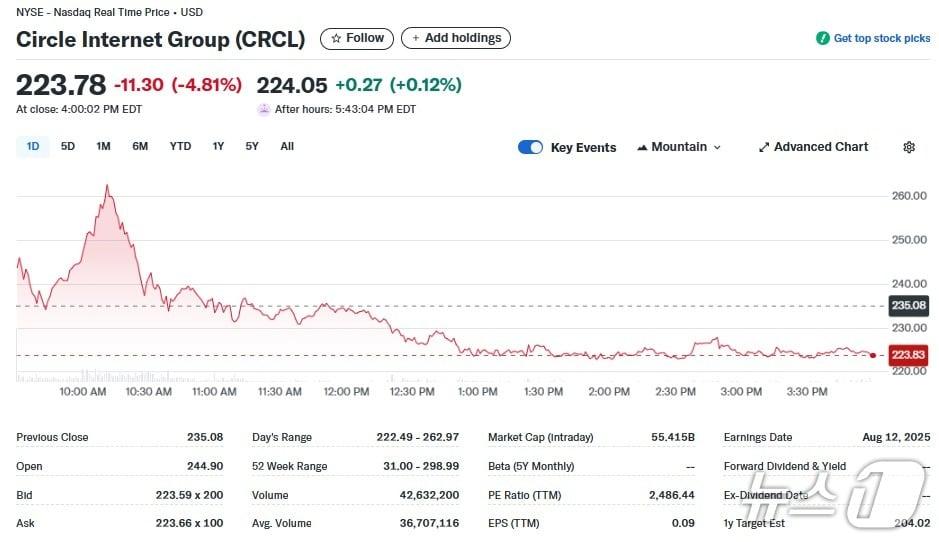
Task: Toggle the Key Events switch
Action: pos(530,147)
